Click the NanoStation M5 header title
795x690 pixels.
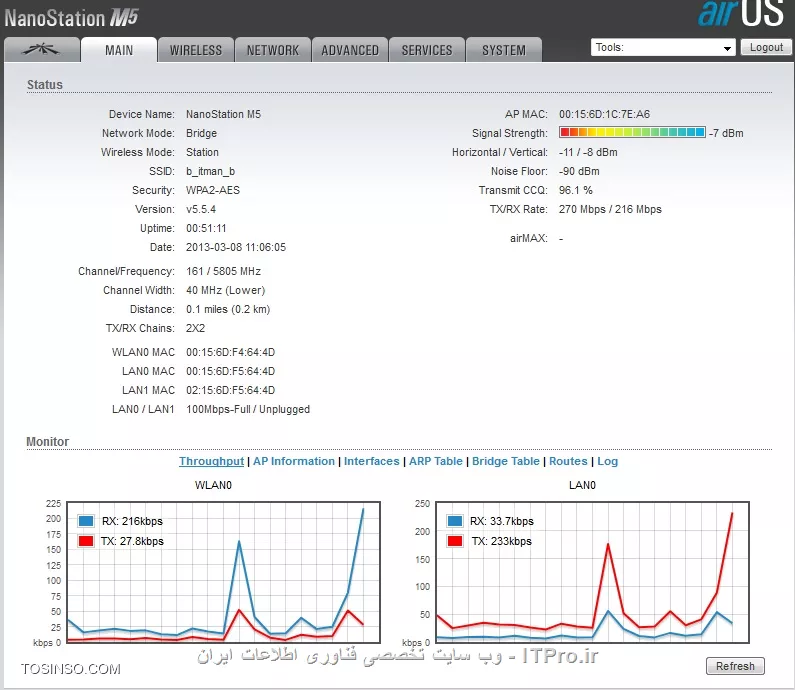71,18
